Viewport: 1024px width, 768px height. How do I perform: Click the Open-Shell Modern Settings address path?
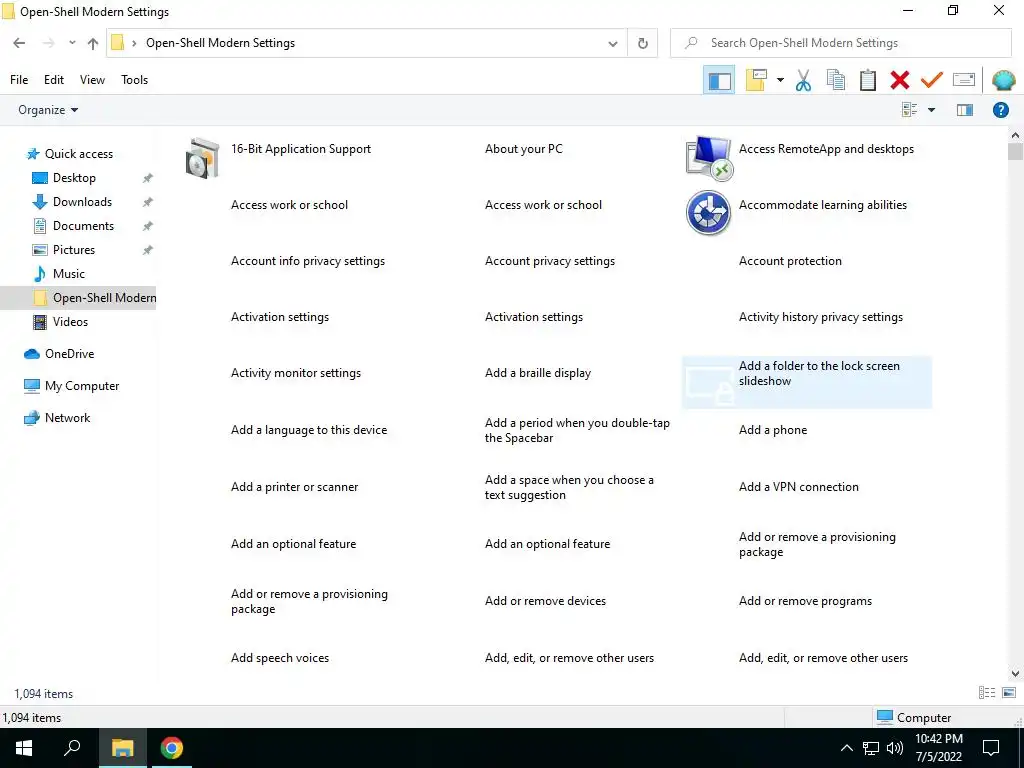(x=220, y=43)
